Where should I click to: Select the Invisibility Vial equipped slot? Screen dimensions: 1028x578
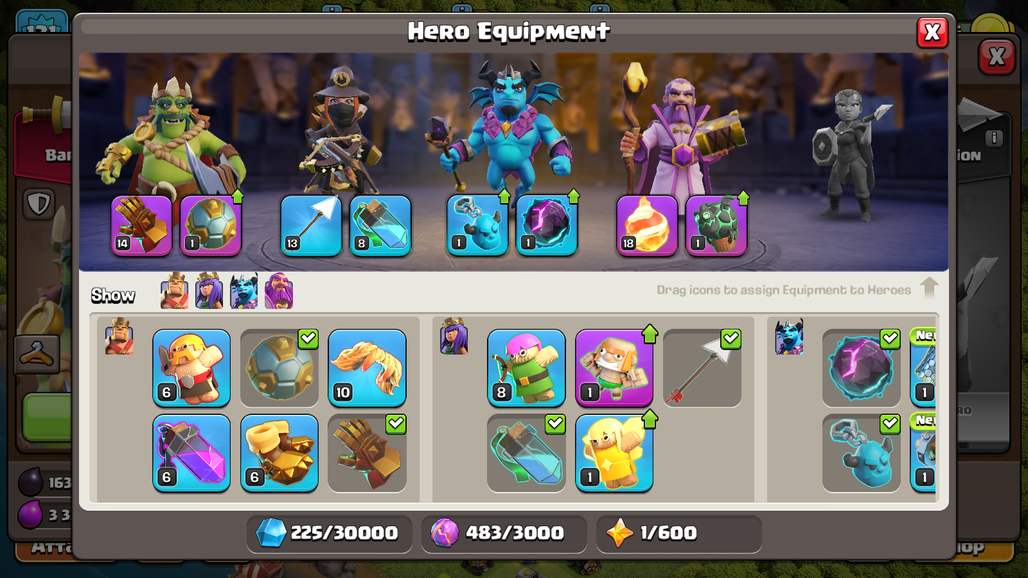tap(380, 225)
